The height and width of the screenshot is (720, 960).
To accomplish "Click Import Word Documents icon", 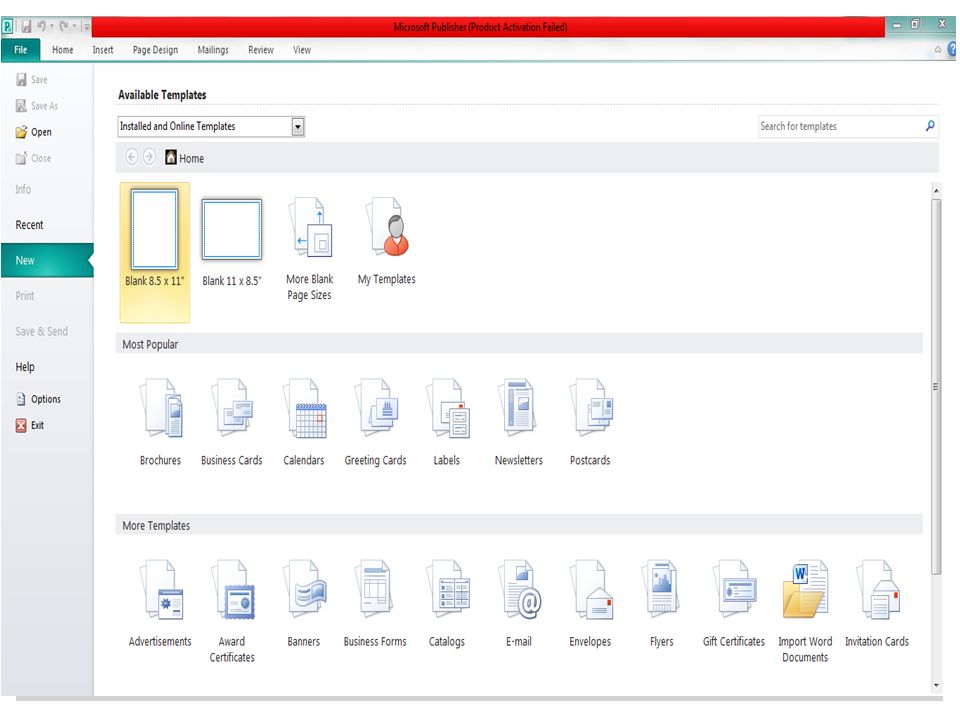I will [805, 589].
